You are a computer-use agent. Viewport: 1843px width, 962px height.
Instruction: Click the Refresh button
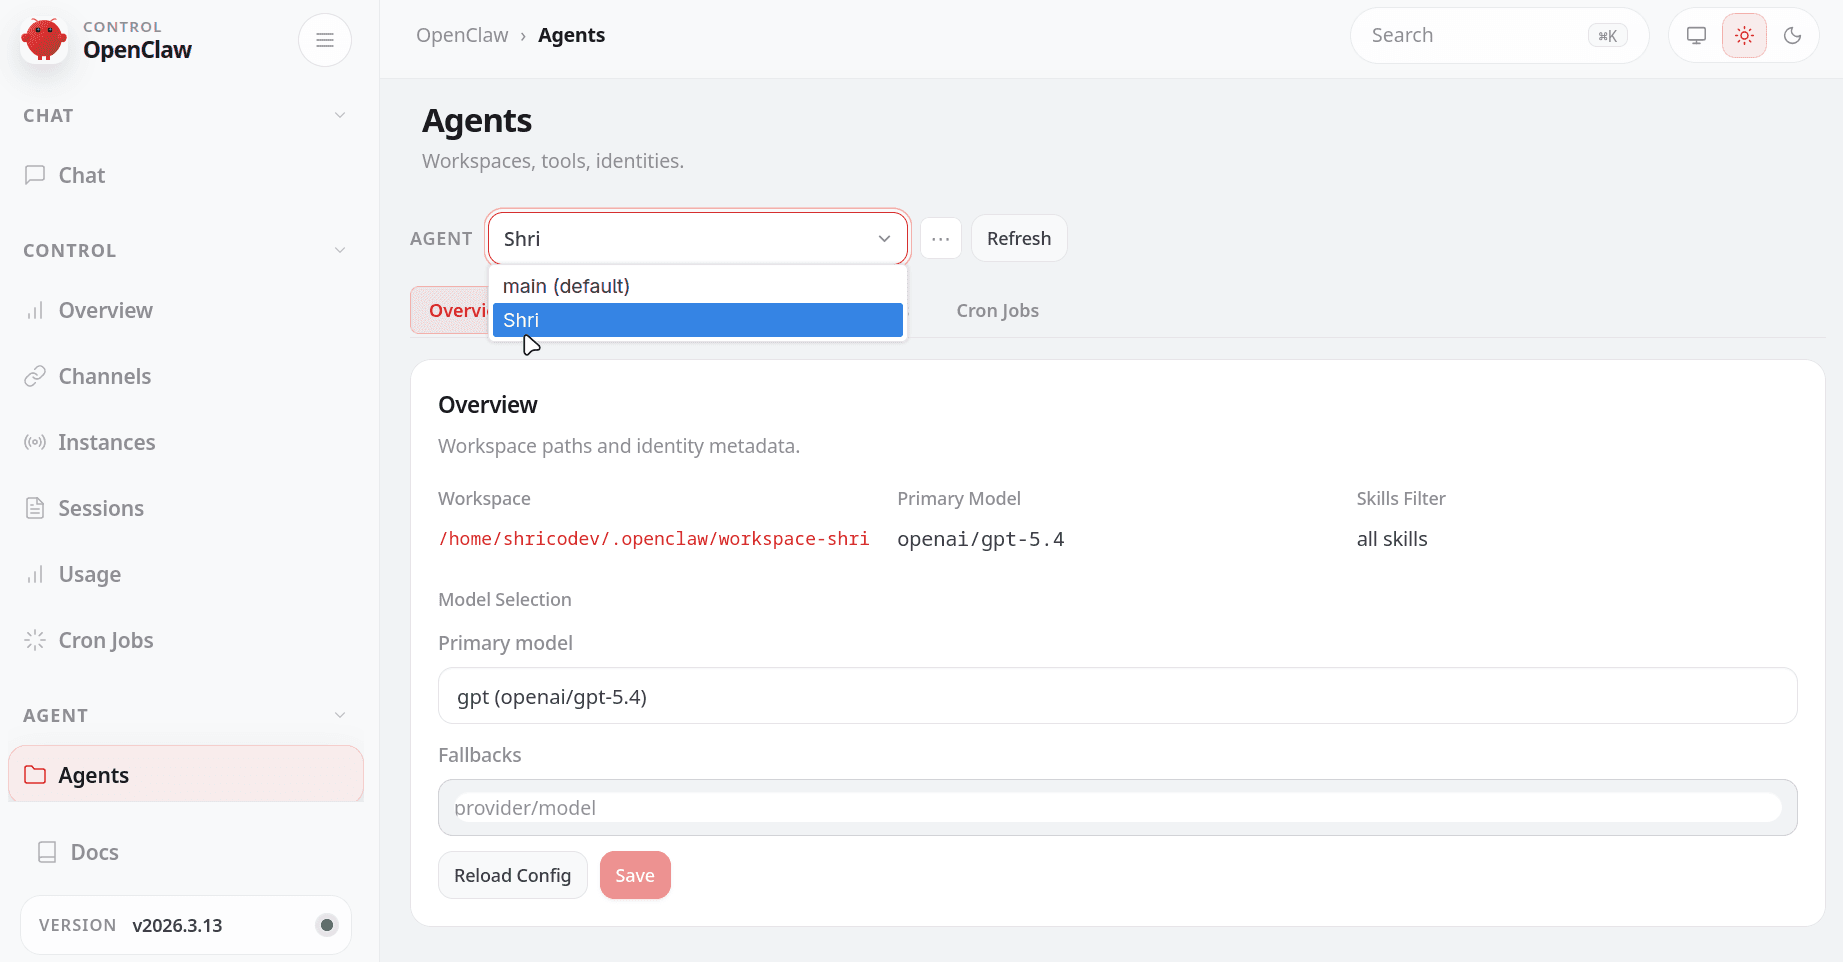(x=1019, y=238)
